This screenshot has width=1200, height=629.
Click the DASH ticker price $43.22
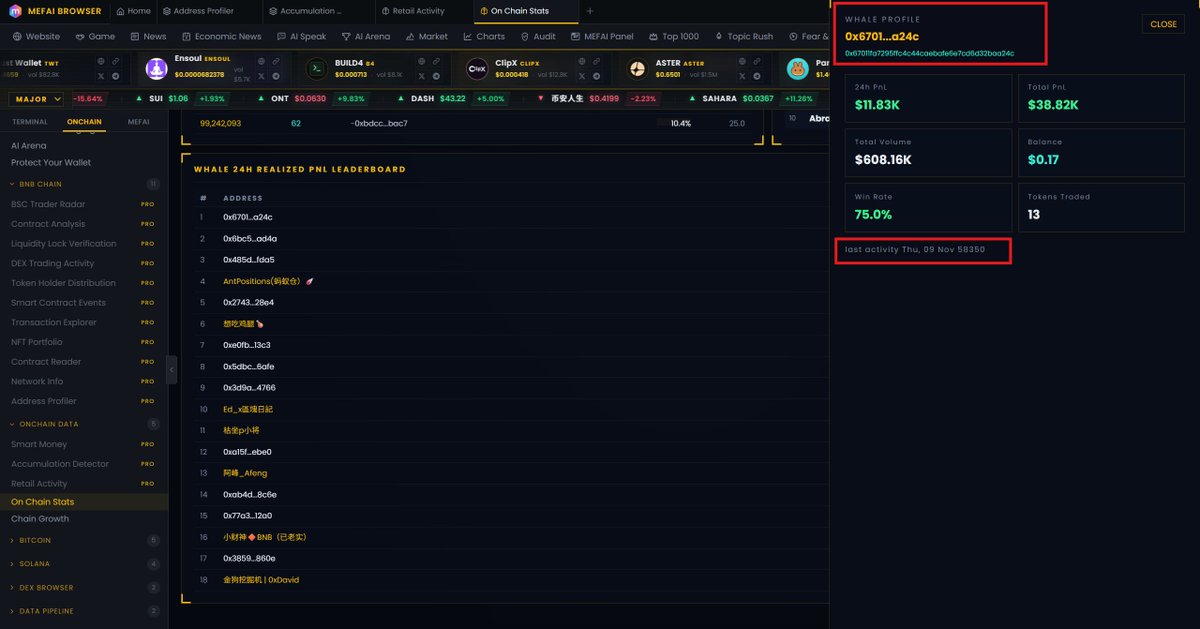coord(452,99)
